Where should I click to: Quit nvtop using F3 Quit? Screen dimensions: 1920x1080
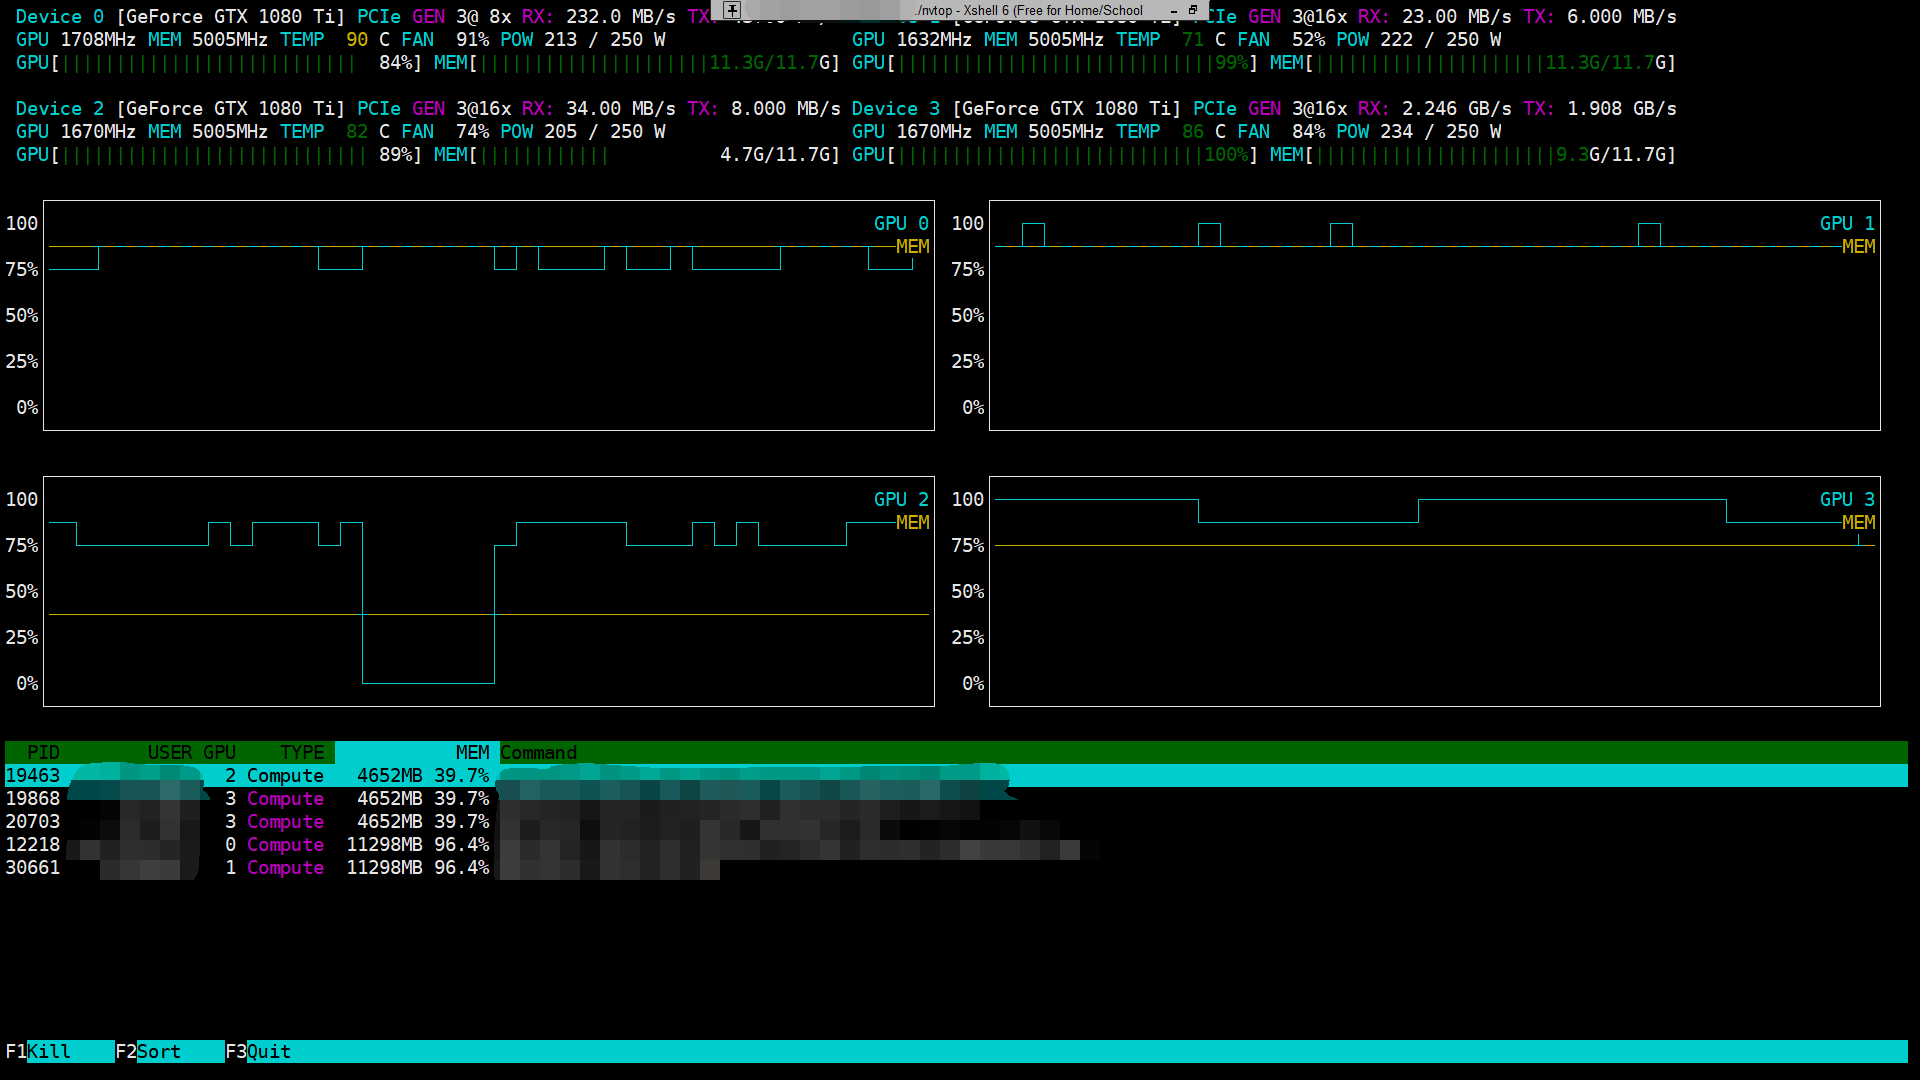click(x=258, y=1051)
